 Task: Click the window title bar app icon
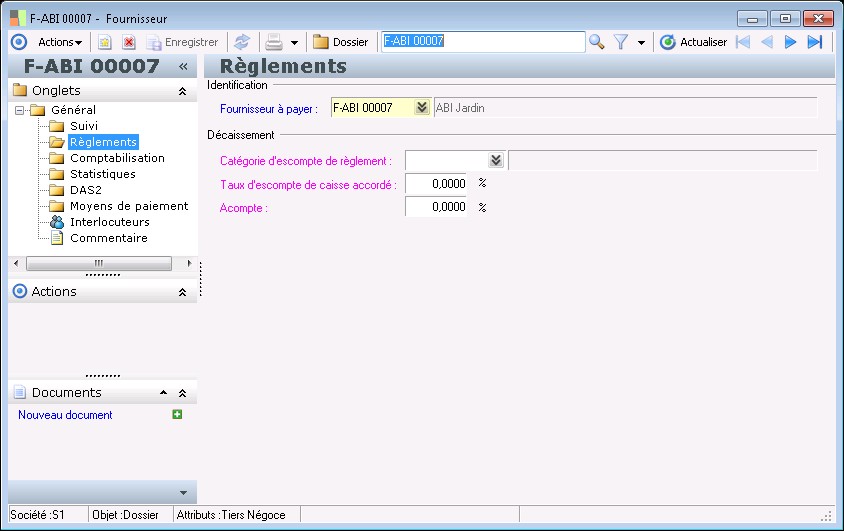click(18, 18)
